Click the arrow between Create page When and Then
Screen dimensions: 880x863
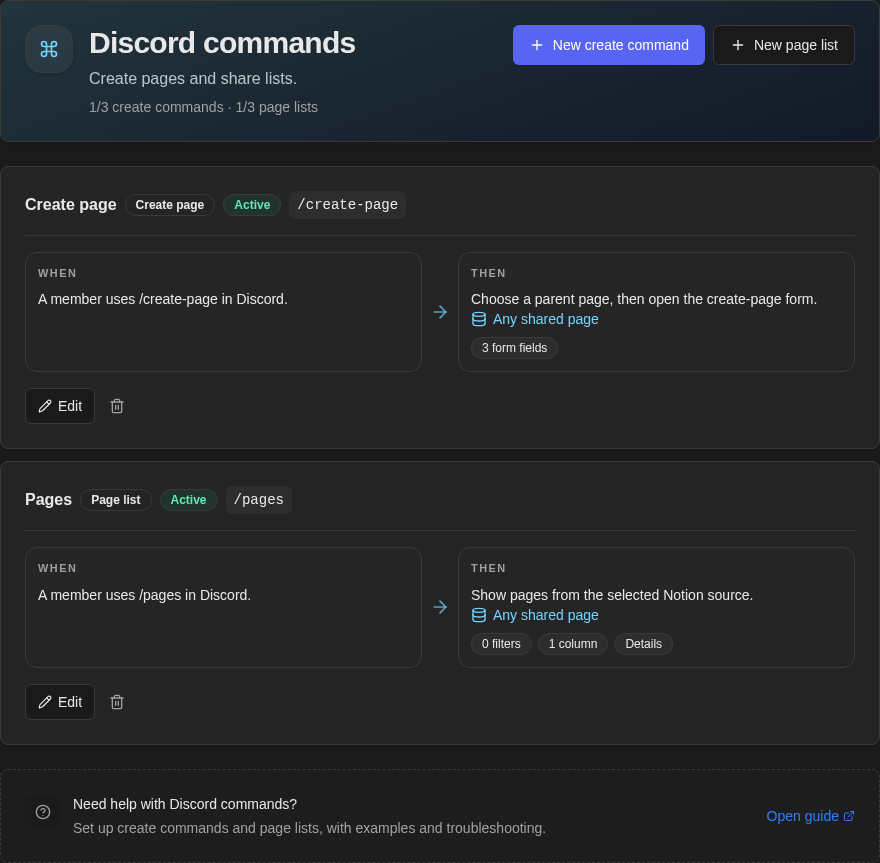pyautogui.click(x=440, y=312)
